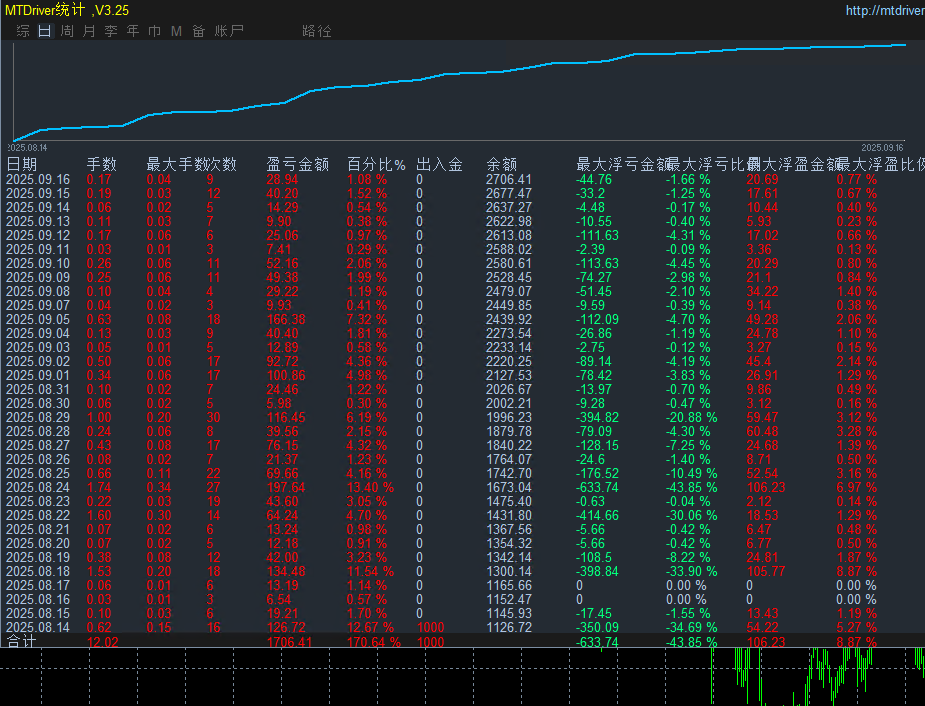
Task: Open the 币 (symbol) tab
Action: (155, 31)
